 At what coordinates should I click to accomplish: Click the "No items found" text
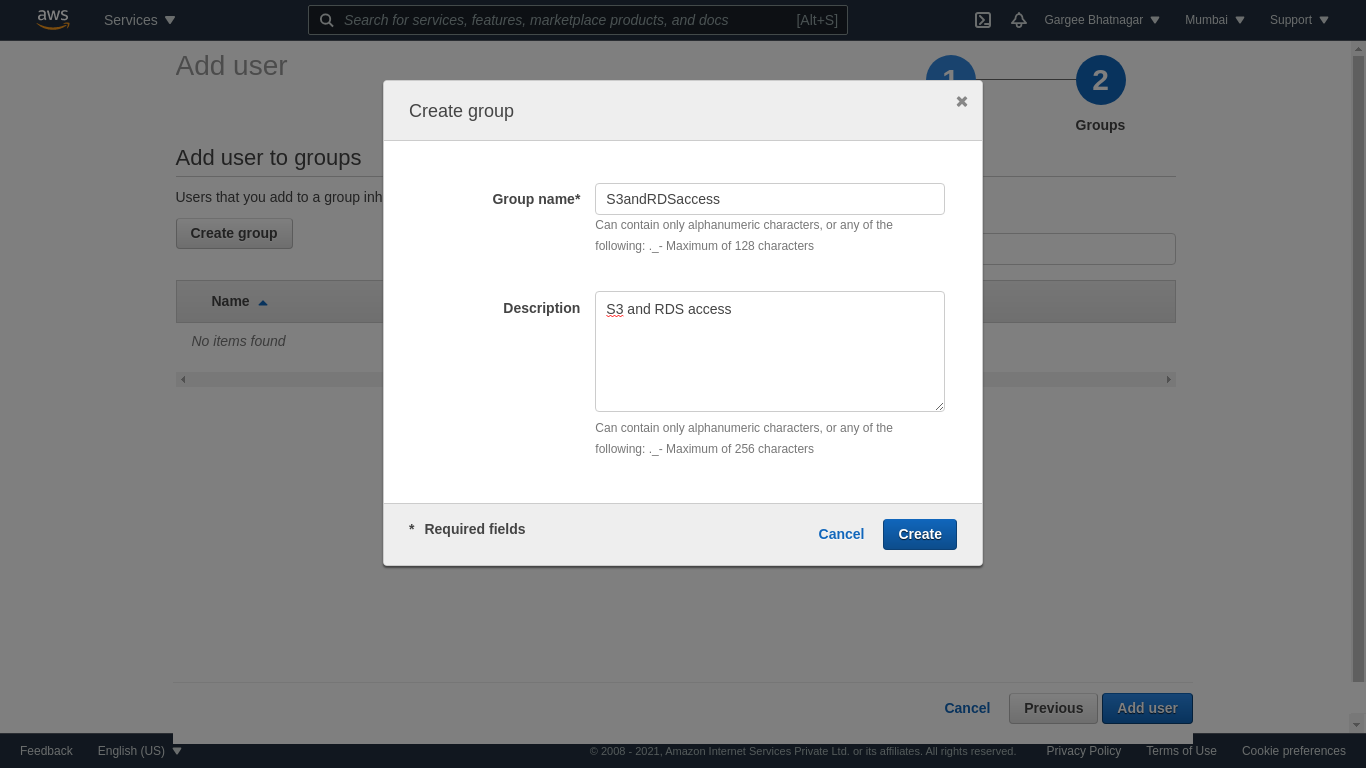pos(238,341)
